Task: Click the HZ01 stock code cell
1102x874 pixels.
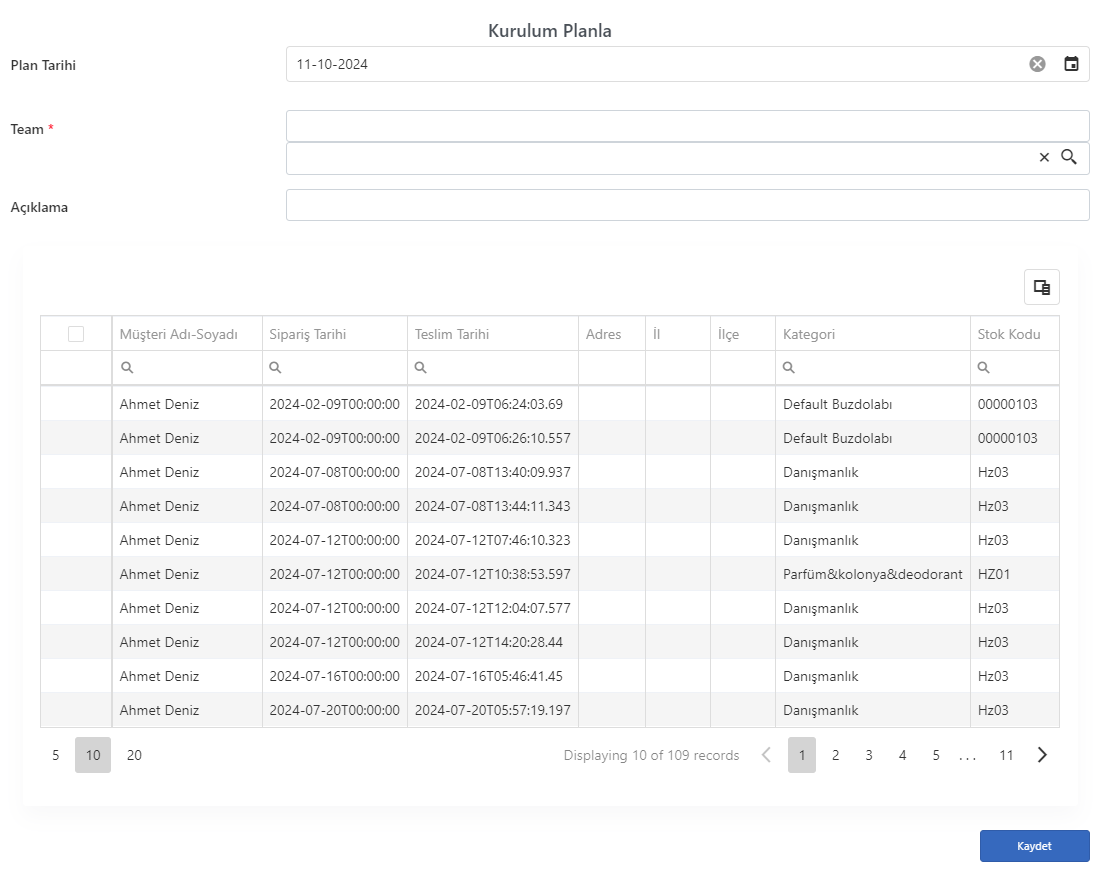Action: click(x=1015, y=574)
